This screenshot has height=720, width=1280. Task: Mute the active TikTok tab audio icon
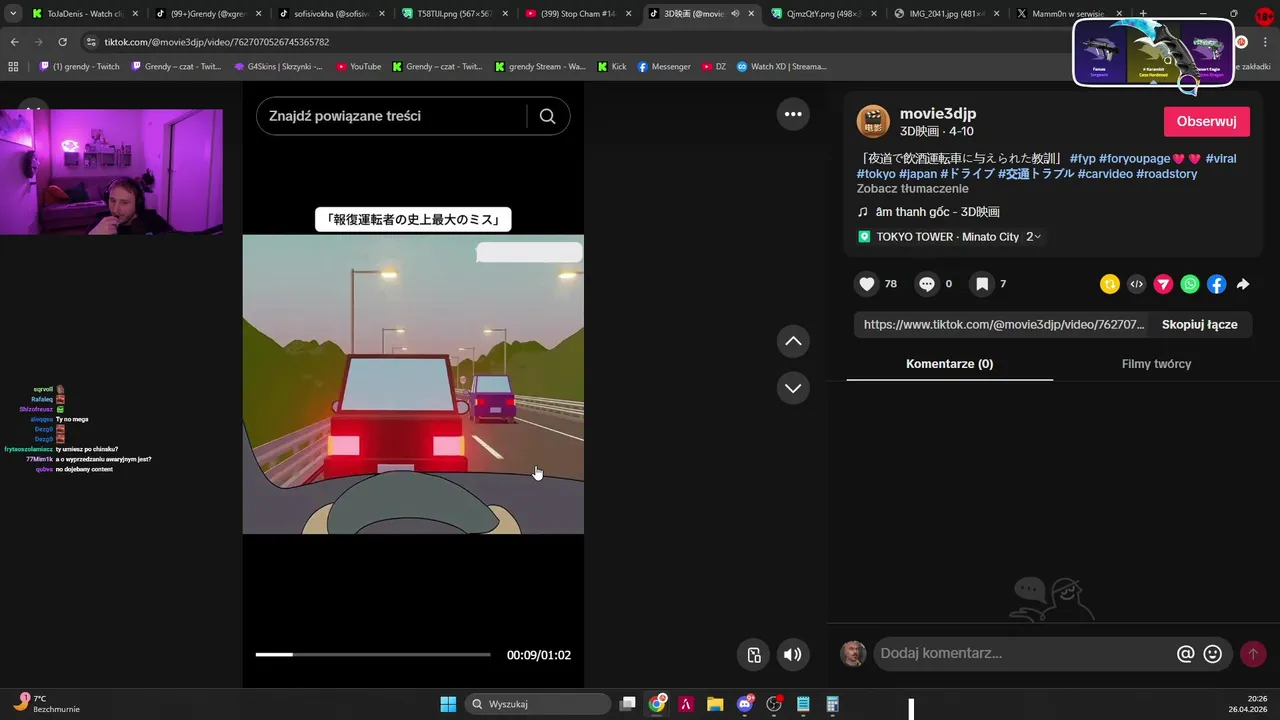tap(735, 14)
